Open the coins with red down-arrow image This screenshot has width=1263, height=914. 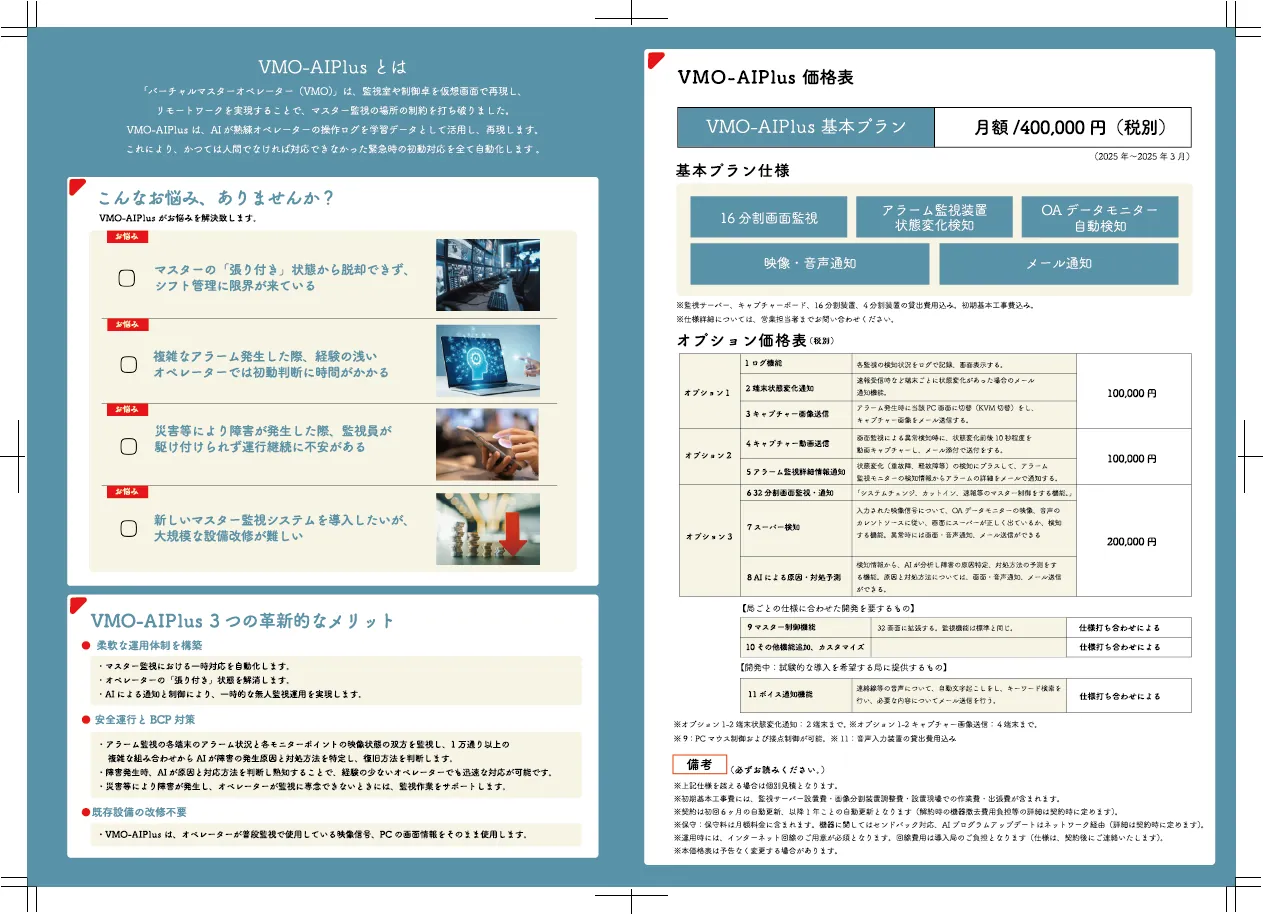point(488,529)
